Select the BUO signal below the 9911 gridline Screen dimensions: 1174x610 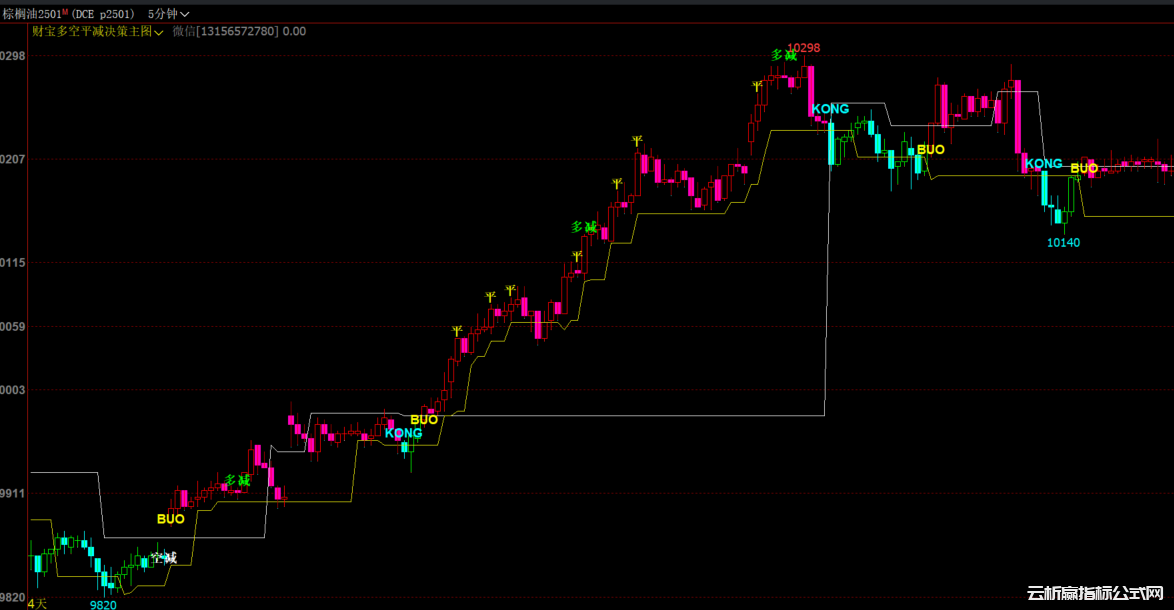[x=171, y=519]
